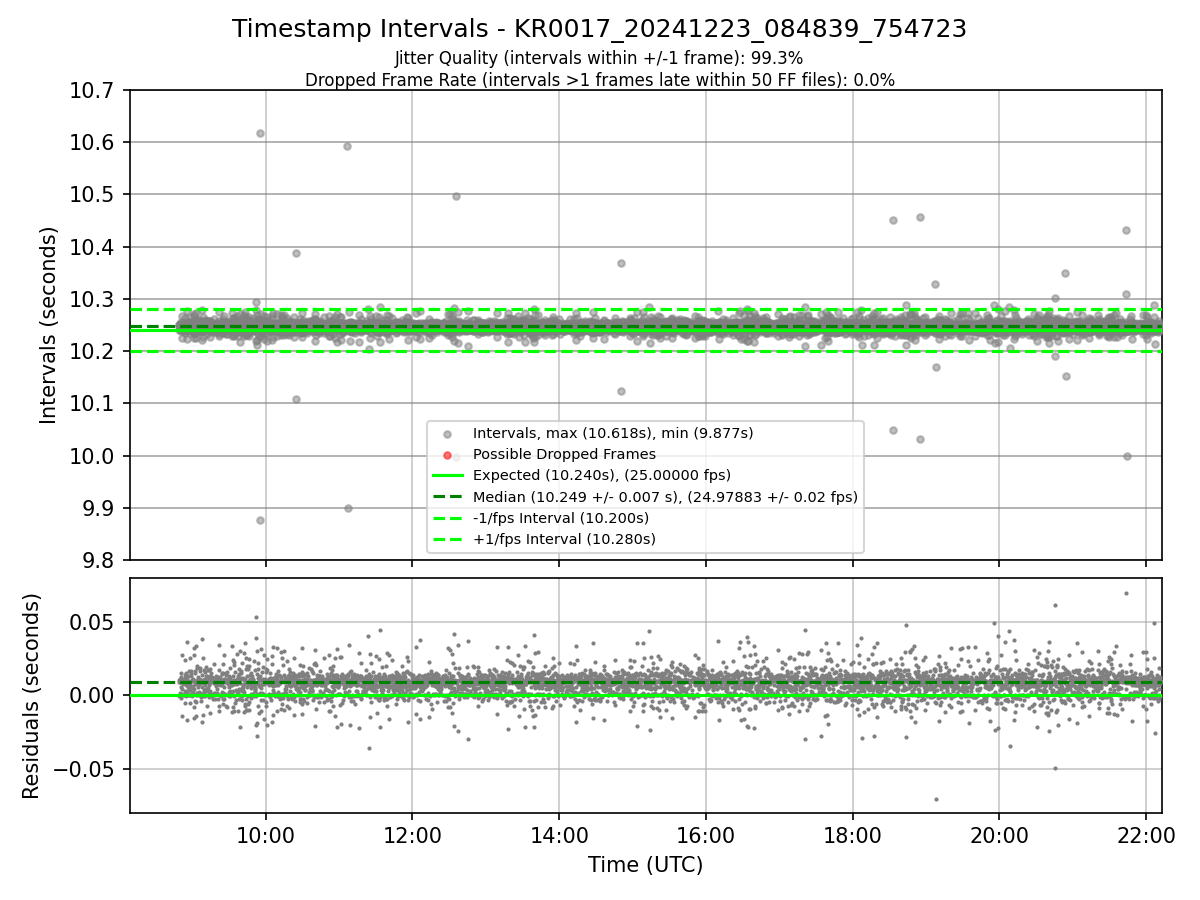Viewport: 1200px width, 900px height.
Task: Click the lowest outlier point near 9.88 seconds
Action: pyautogui.click(x=260, y=520)
